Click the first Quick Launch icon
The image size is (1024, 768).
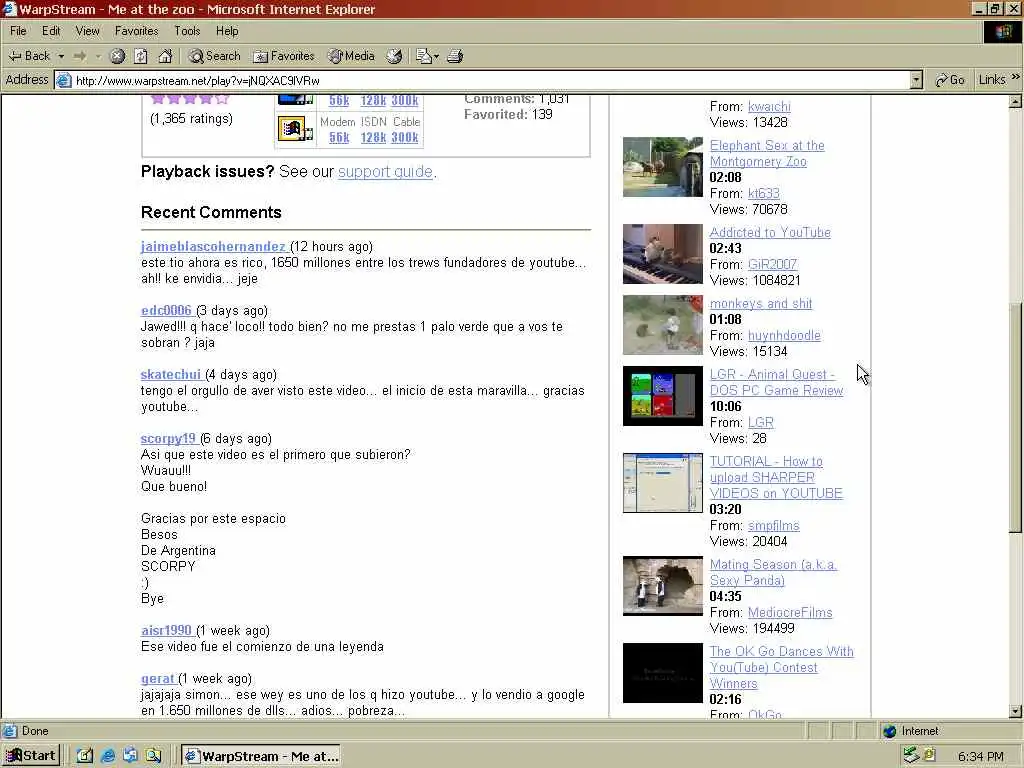pos(85,756)
